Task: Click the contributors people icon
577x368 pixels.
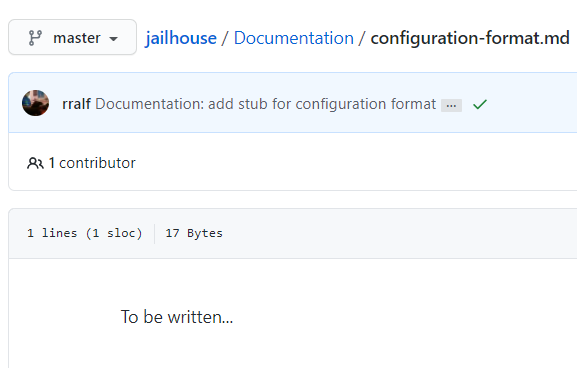Action: [x=35, y=163]
